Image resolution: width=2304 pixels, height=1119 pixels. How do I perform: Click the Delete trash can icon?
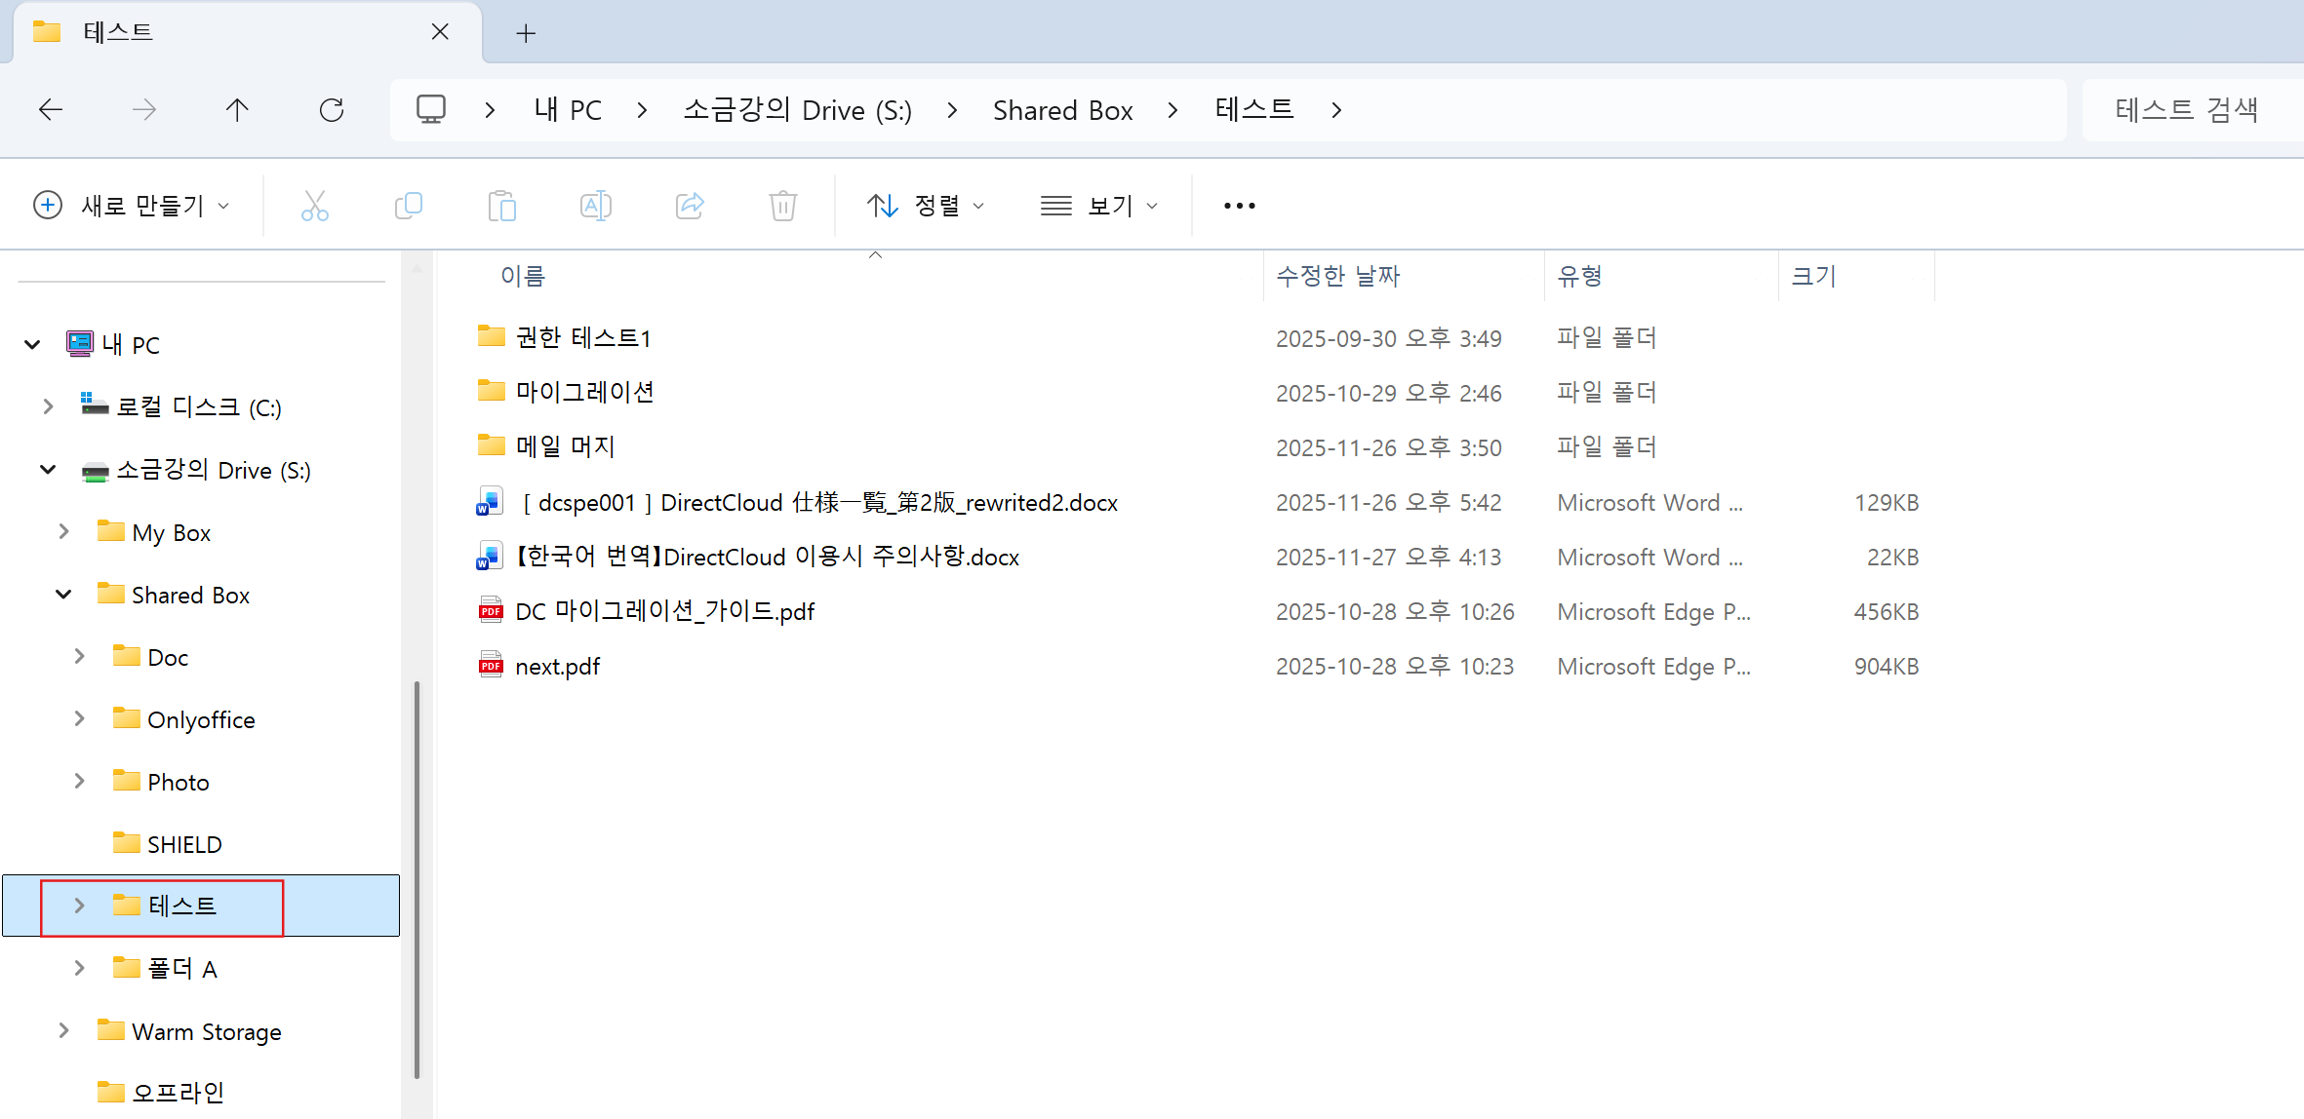[x=783, y=206]
